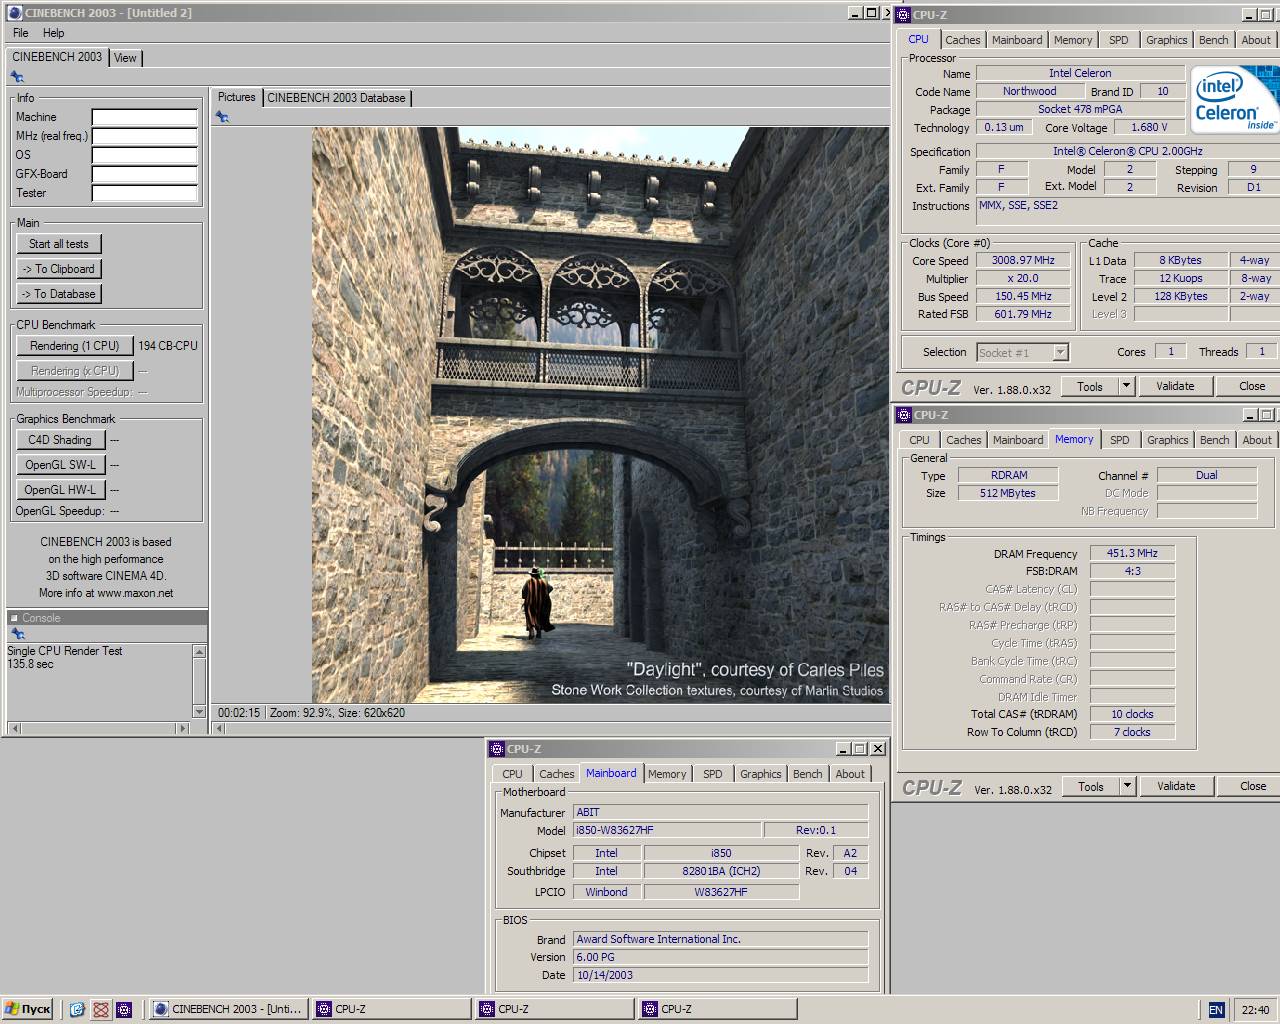The width and height of the screenshot is (1280, 1024).
Task: Expand Tools arrow in CPU-Z Memory timings window
Action: click(x=1127, y=786)
